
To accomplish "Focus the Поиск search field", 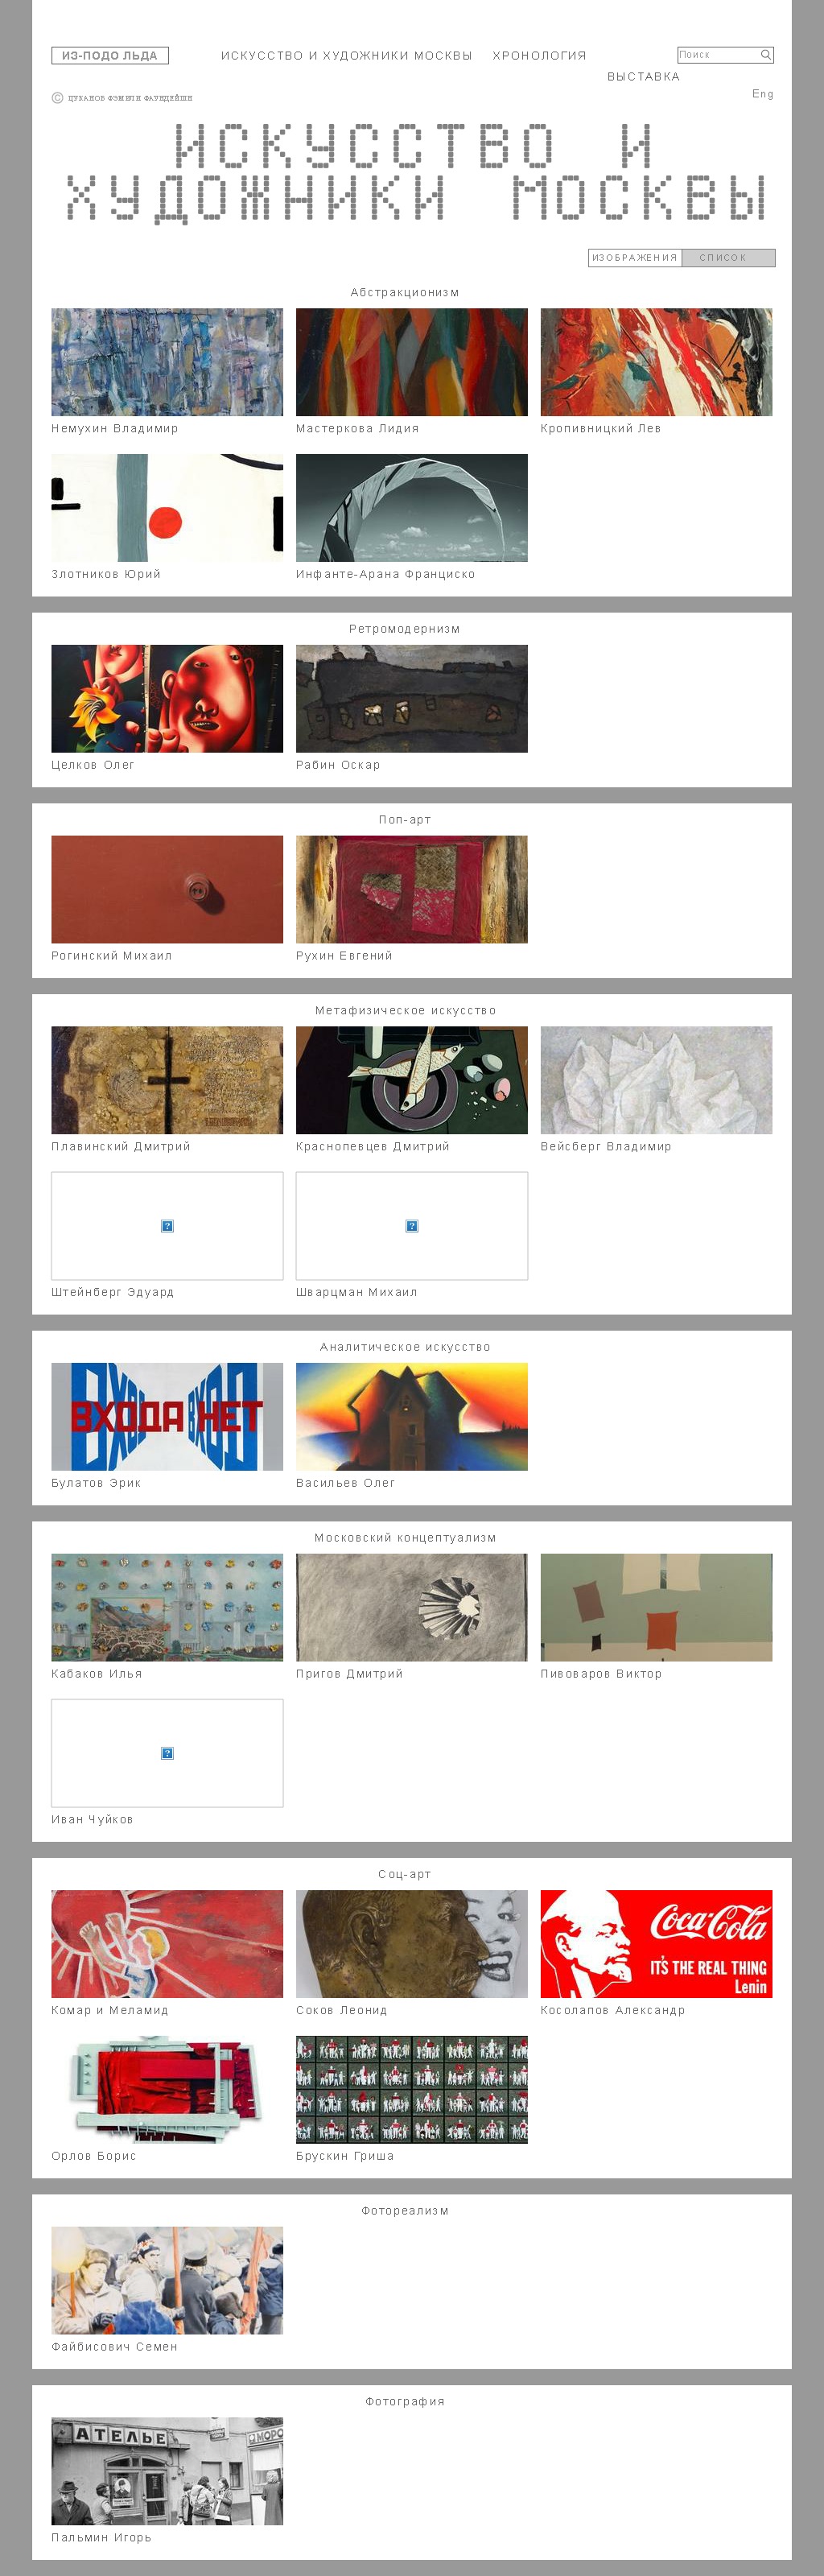I will click(x=718, y=55).
